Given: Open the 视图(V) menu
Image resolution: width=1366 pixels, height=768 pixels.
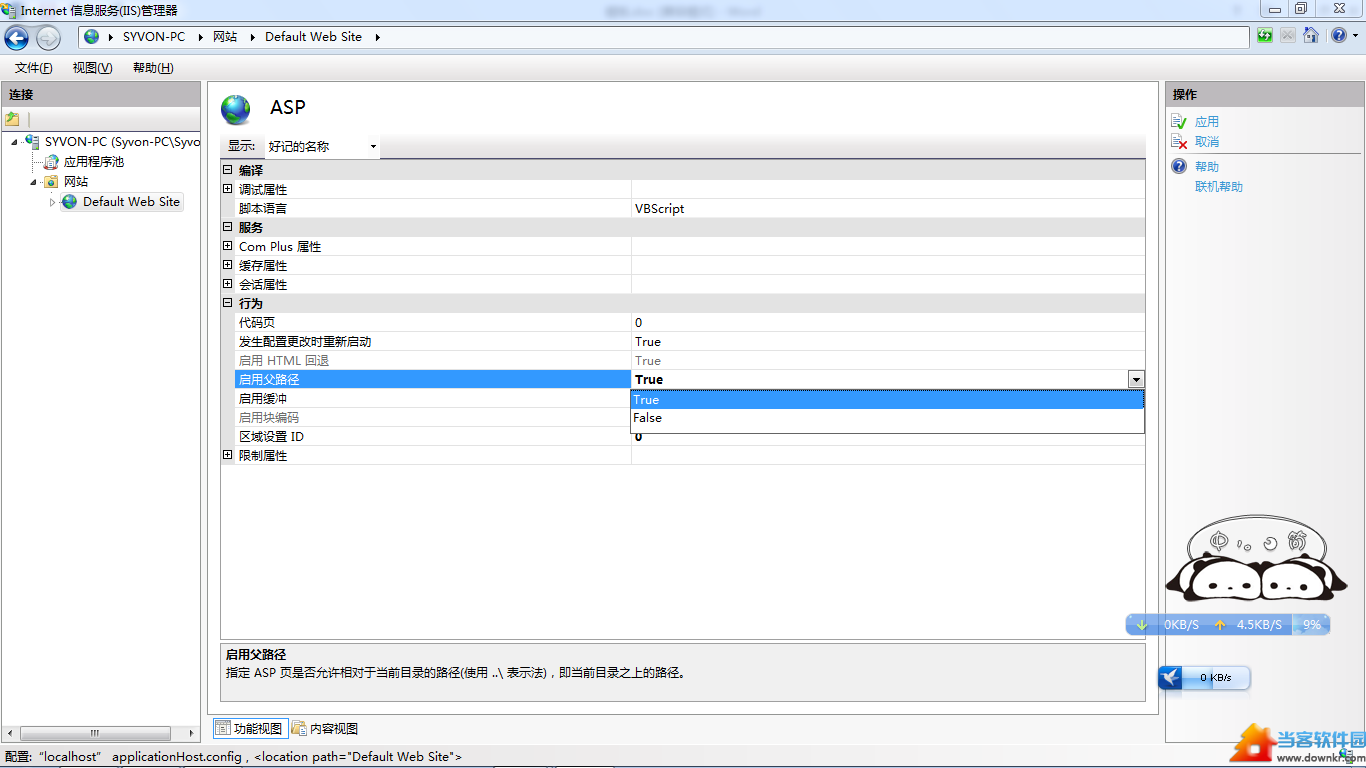Looking at the screenshot, I should click(92, 68).
